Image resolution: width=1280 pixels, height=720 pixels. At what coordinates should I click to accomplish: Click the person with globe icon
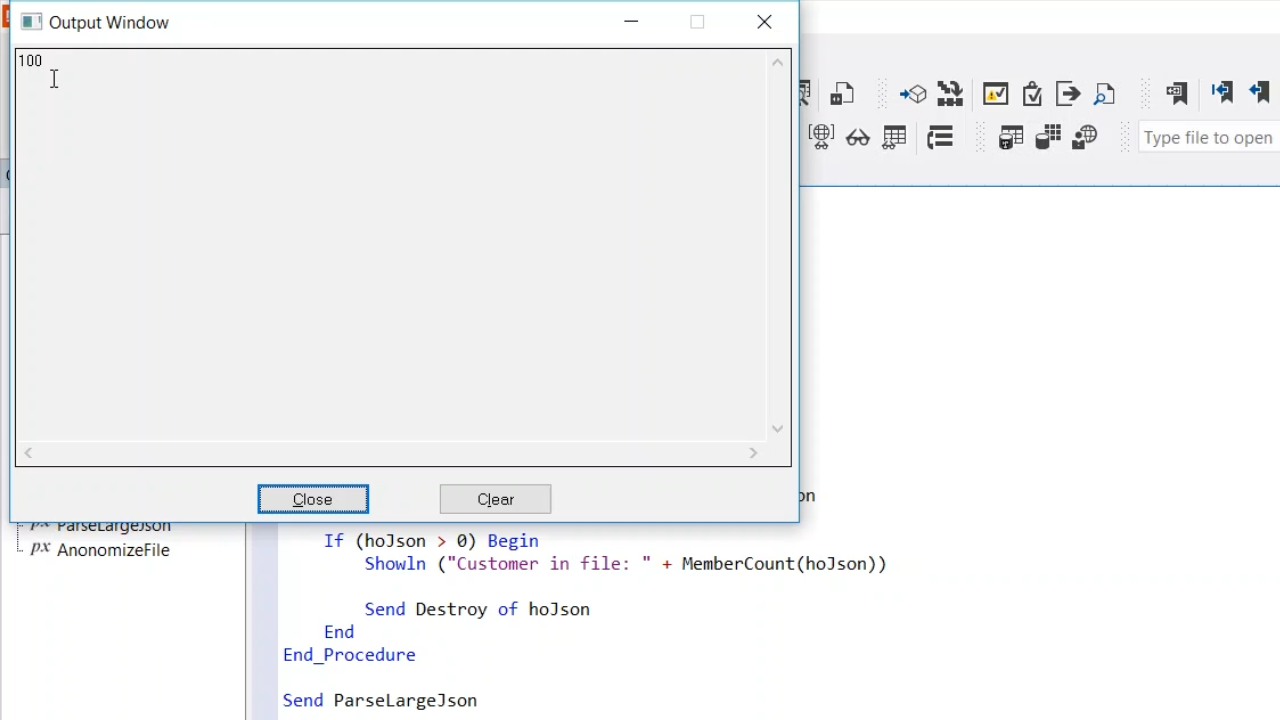(x=1084, y=138)
